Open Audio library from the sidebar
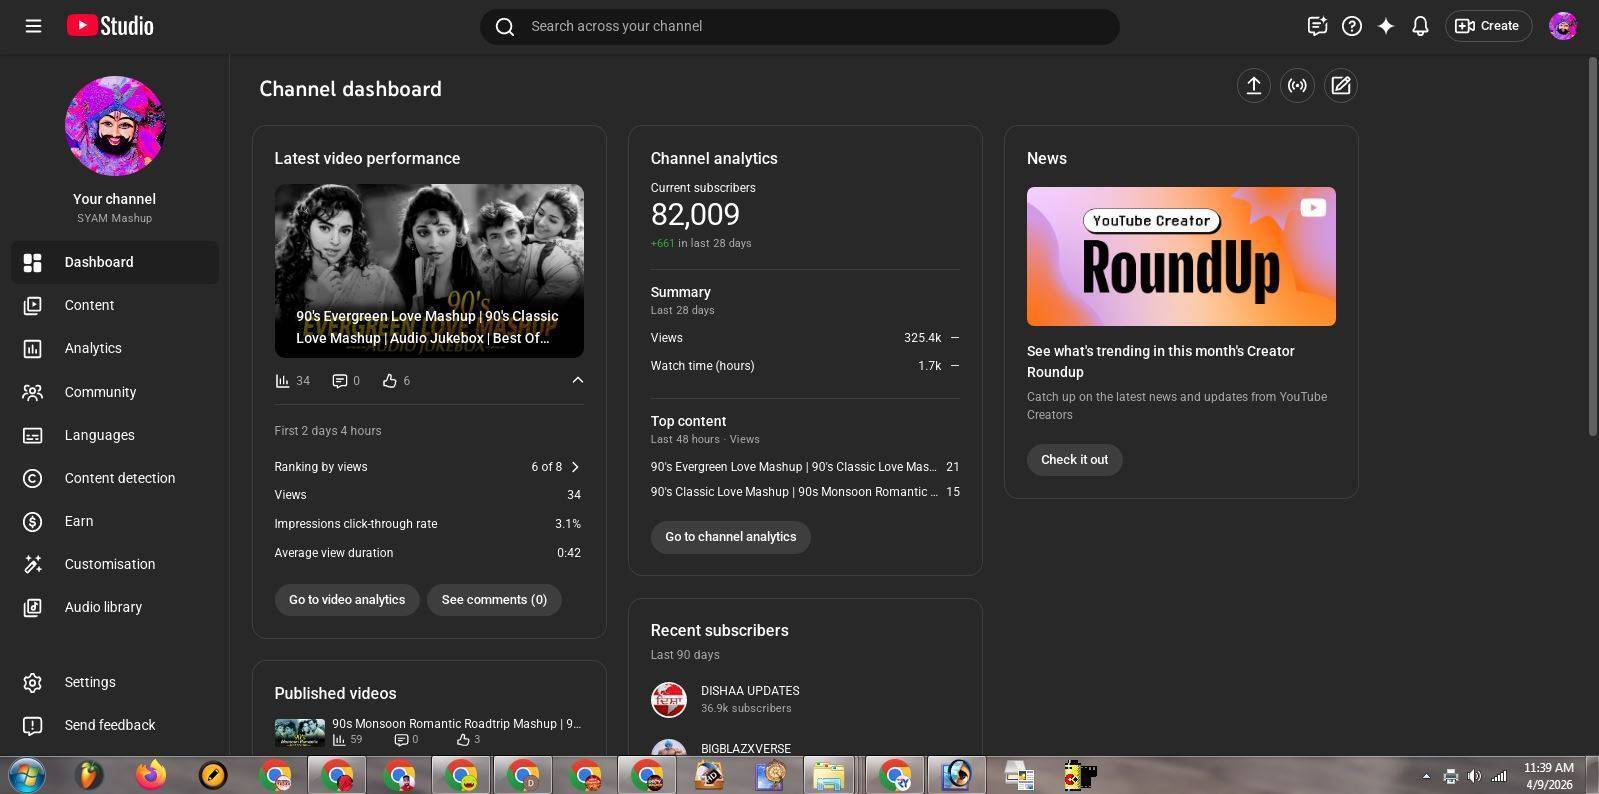This screenshot has width=1599, height=794. pos(103,607)
